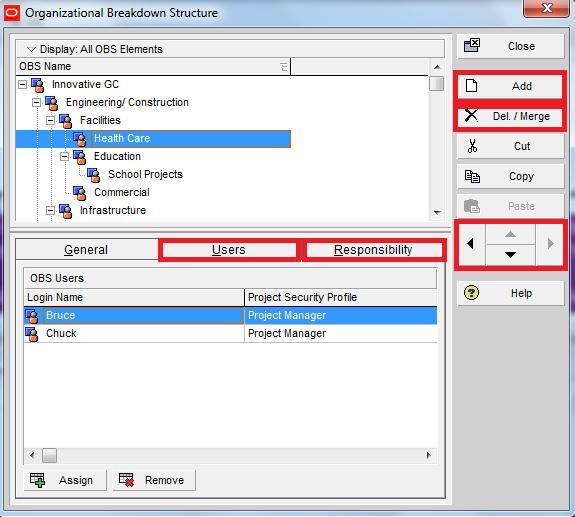This screenshot has height=517, width=575.
Task: Click the hierarchy icon in OBS Name header
Action: point(284,67)
